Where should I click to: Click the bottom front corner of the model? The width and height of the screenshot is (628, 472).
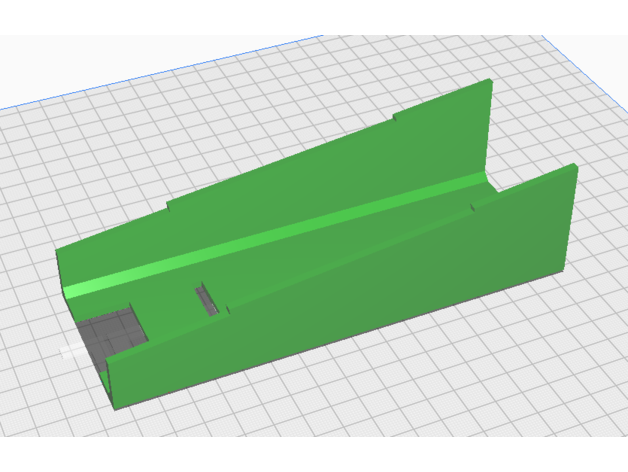click(x=116, y=403)
